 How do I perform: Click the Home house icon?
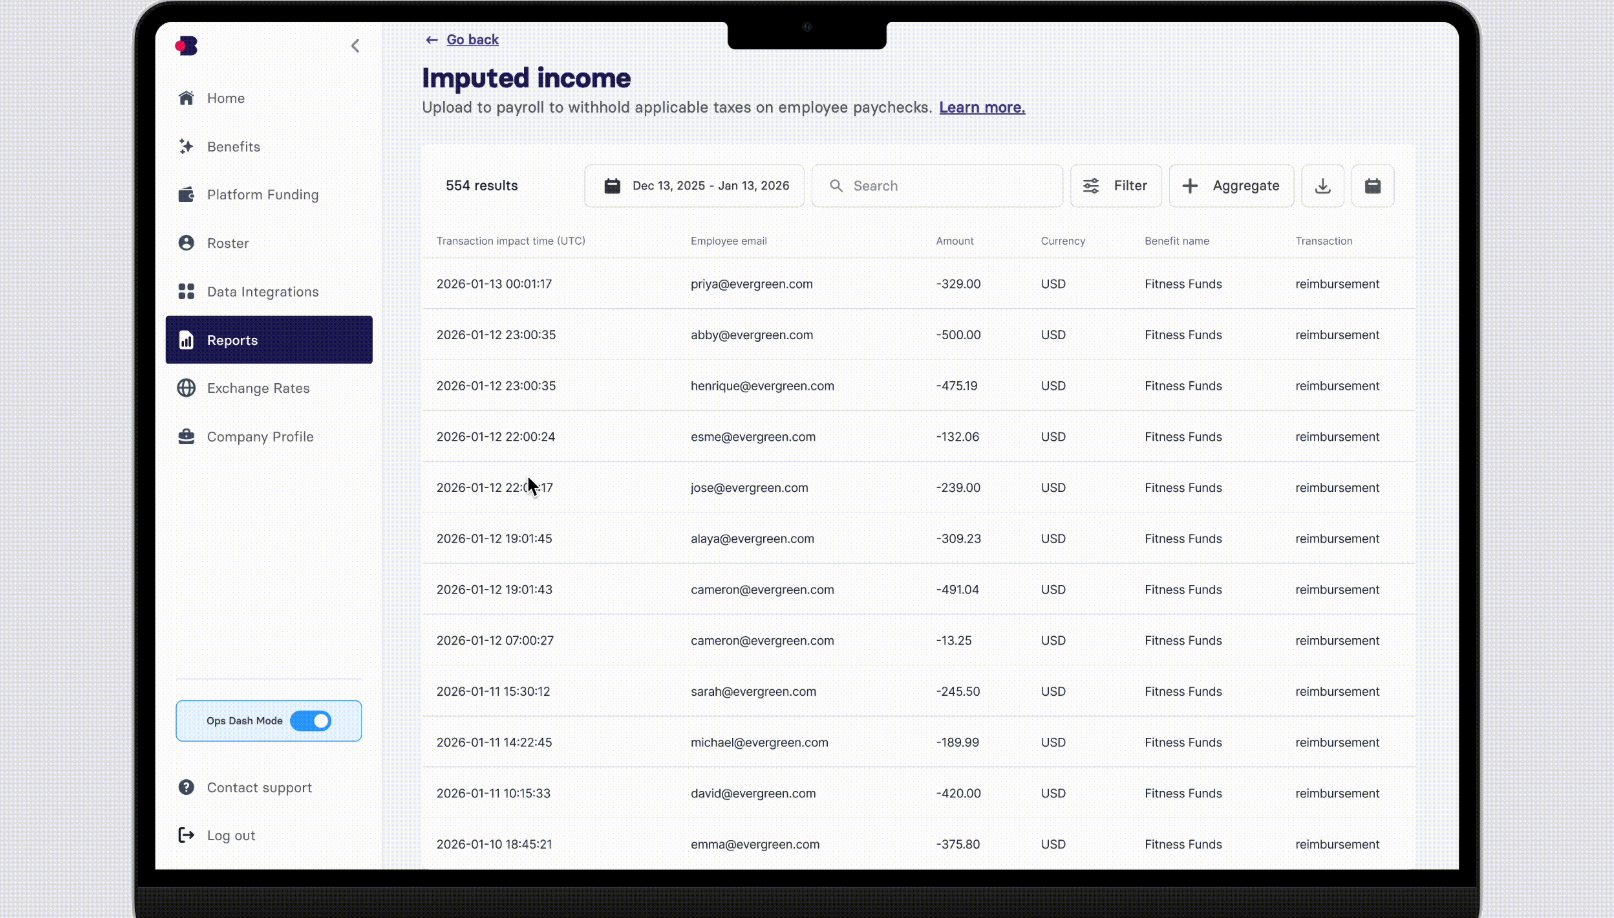pos(186,98)
